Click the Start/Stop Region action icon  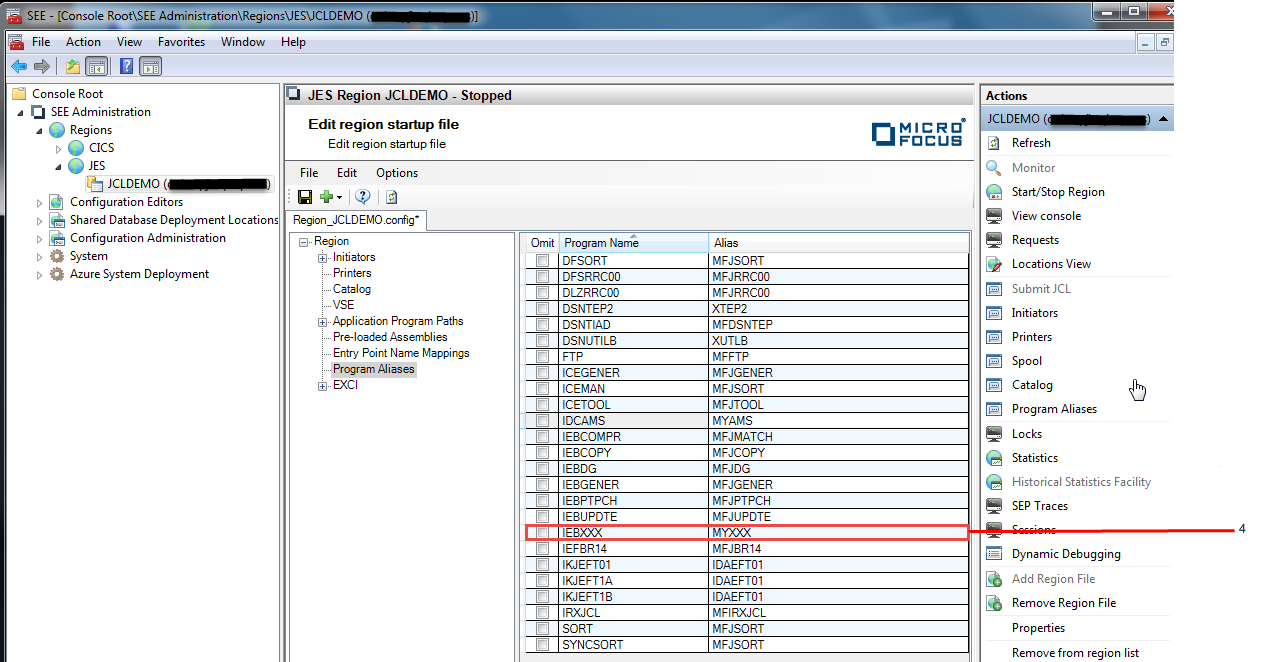pyautogui.click(x=994, y=192)
